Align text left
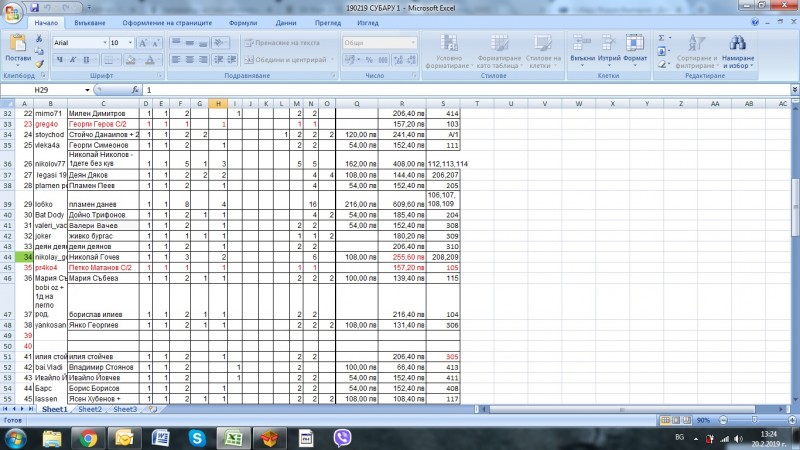The height and width of the screenshot is (450, 800). (x=176, y=60)
